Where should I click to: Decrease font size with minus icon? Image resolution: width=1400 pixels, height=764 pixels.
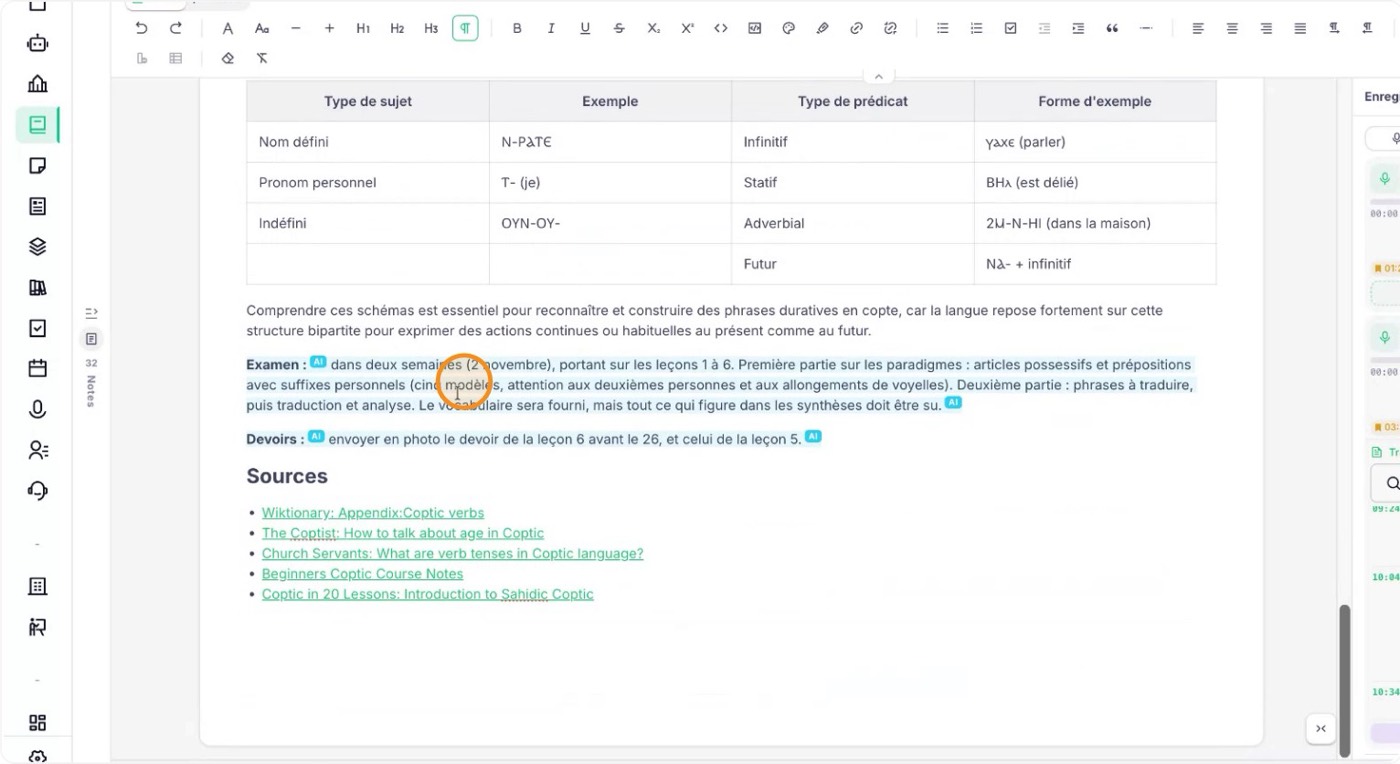[x=296, y=28]
